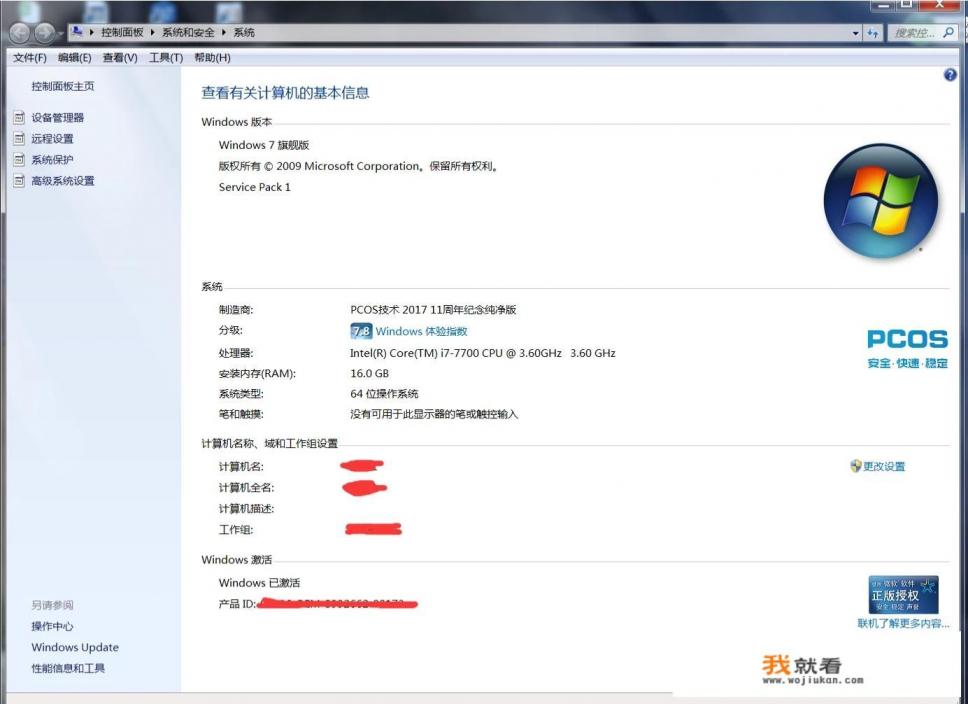Click the 远程设置 shield icon
Viewport: 968px width, 704px height.
[x=19, y=138]
